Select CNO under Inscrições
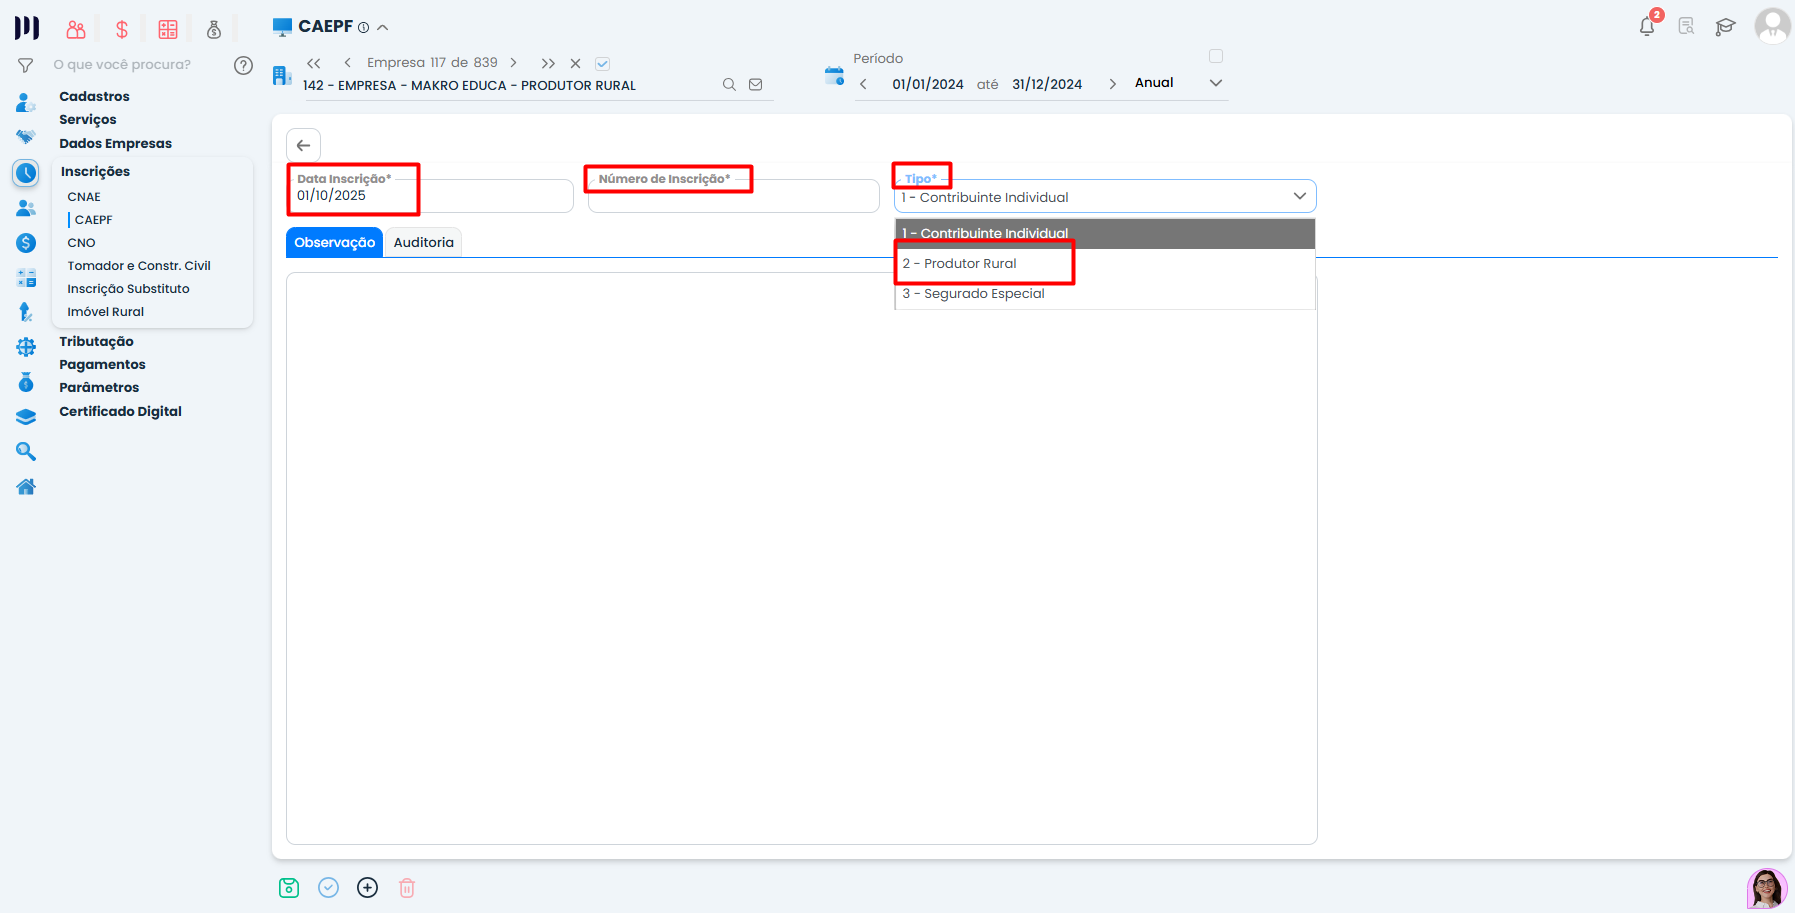Viewport: 1795px width, 913px height. (81, 243)
